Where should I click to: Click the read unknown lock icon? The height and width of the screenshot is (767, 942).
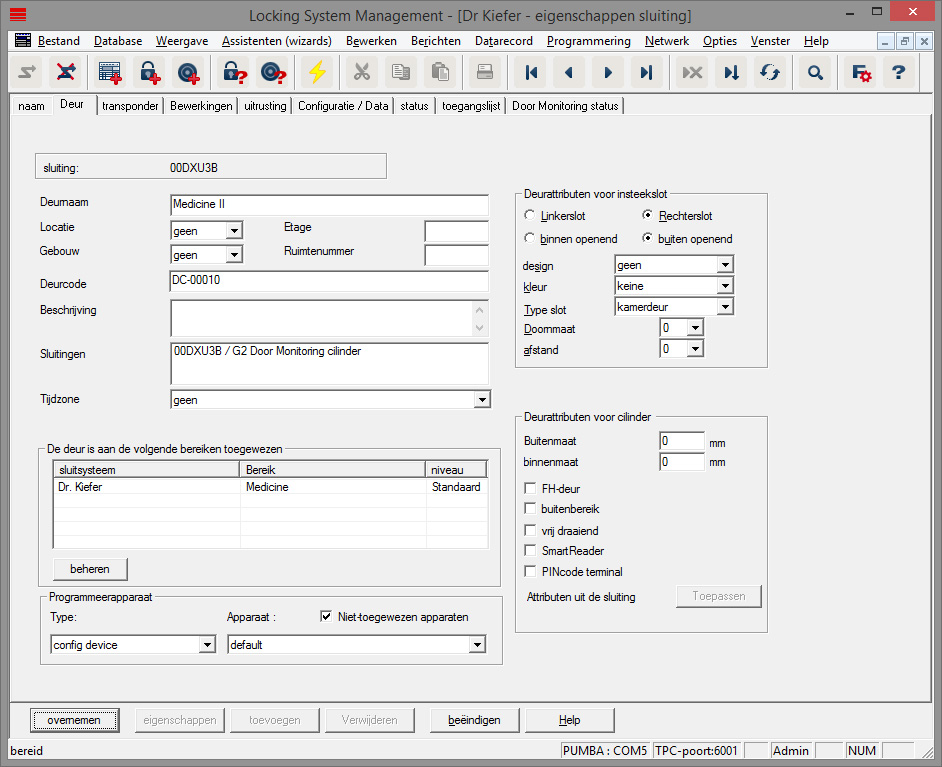click(x=234, y=72)
